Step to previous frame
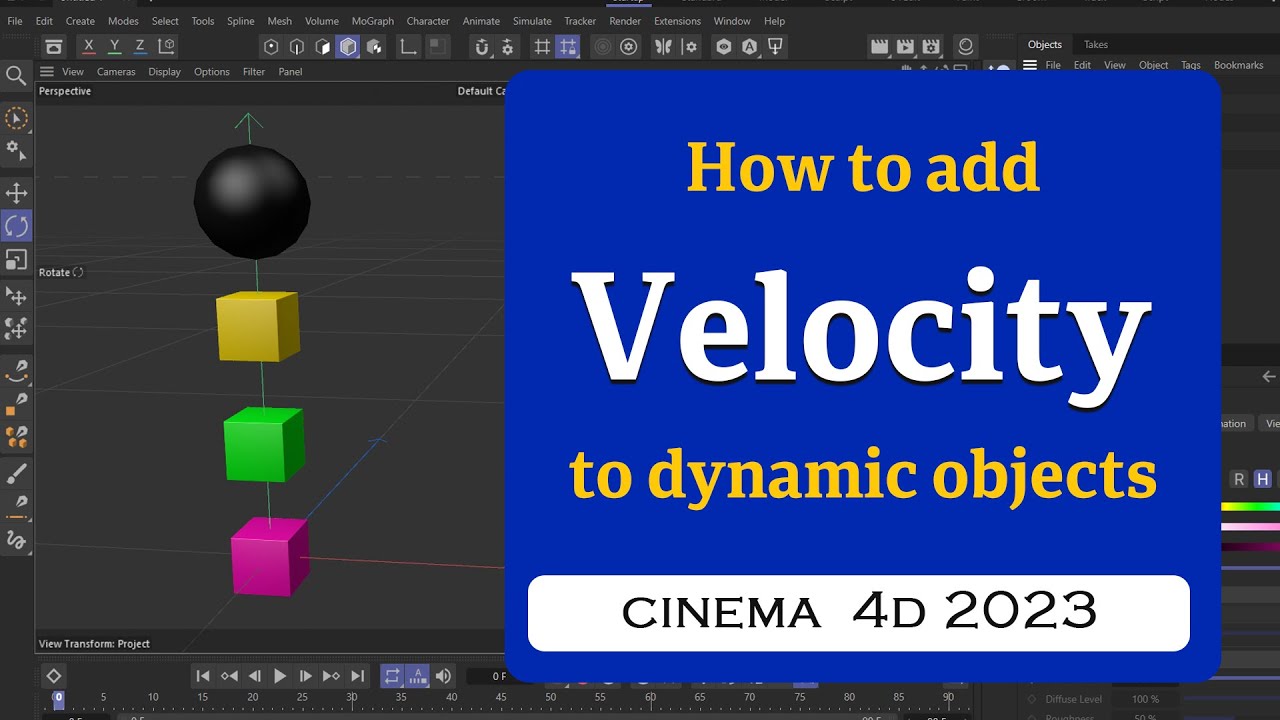Screen dimensions: 1280x720 click(254, 676)
